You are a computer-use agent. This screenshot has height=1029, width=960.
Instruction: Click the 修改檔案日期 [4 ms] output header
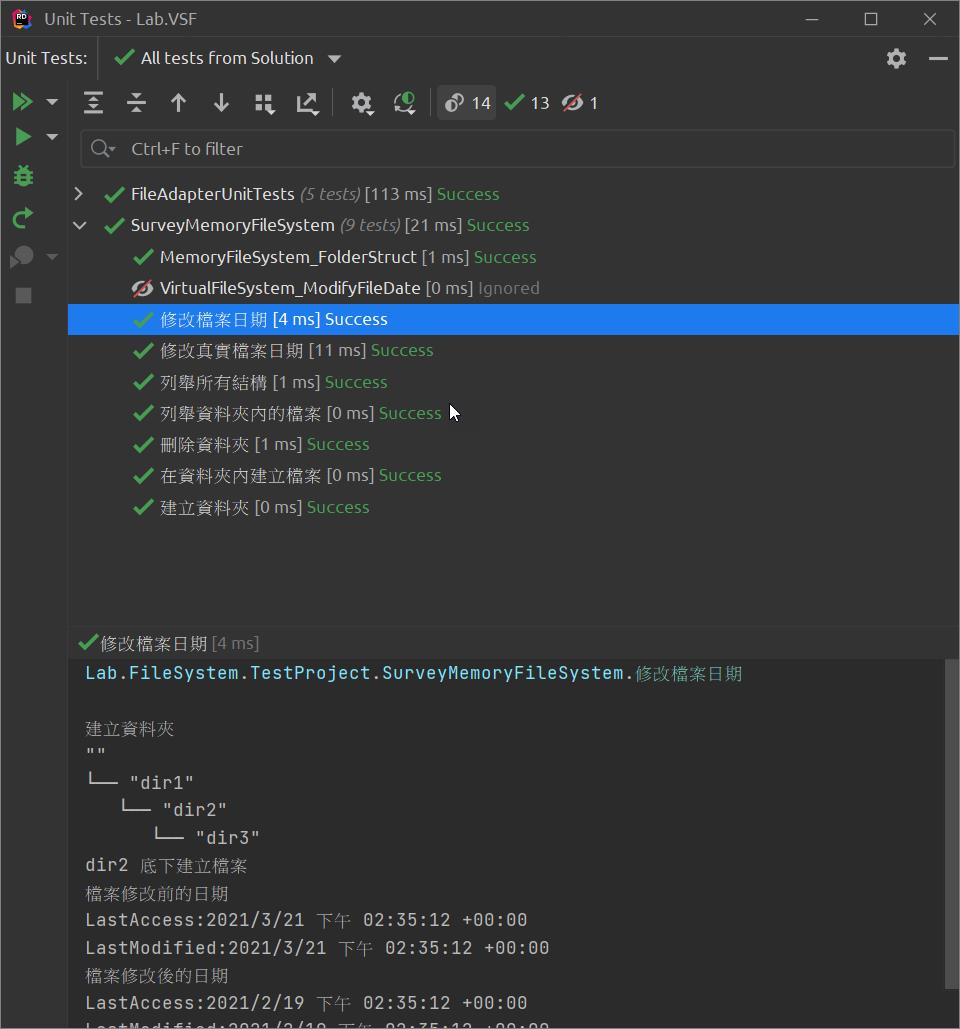169,643
